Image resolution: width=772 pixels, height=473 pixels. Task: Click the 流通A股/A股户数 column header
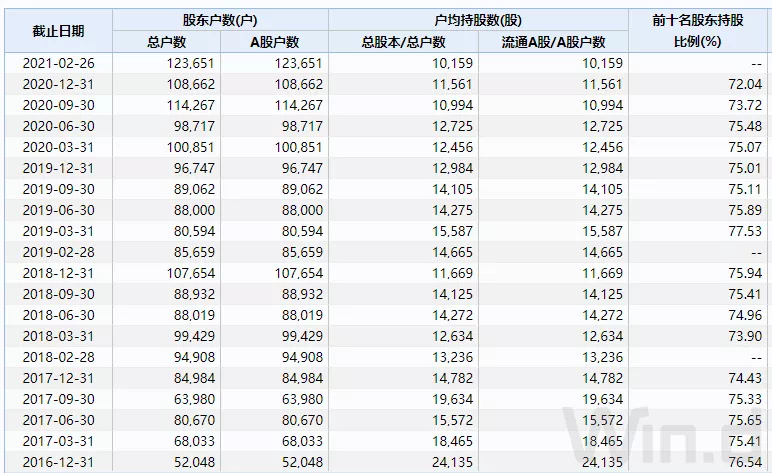click(554, 41)
